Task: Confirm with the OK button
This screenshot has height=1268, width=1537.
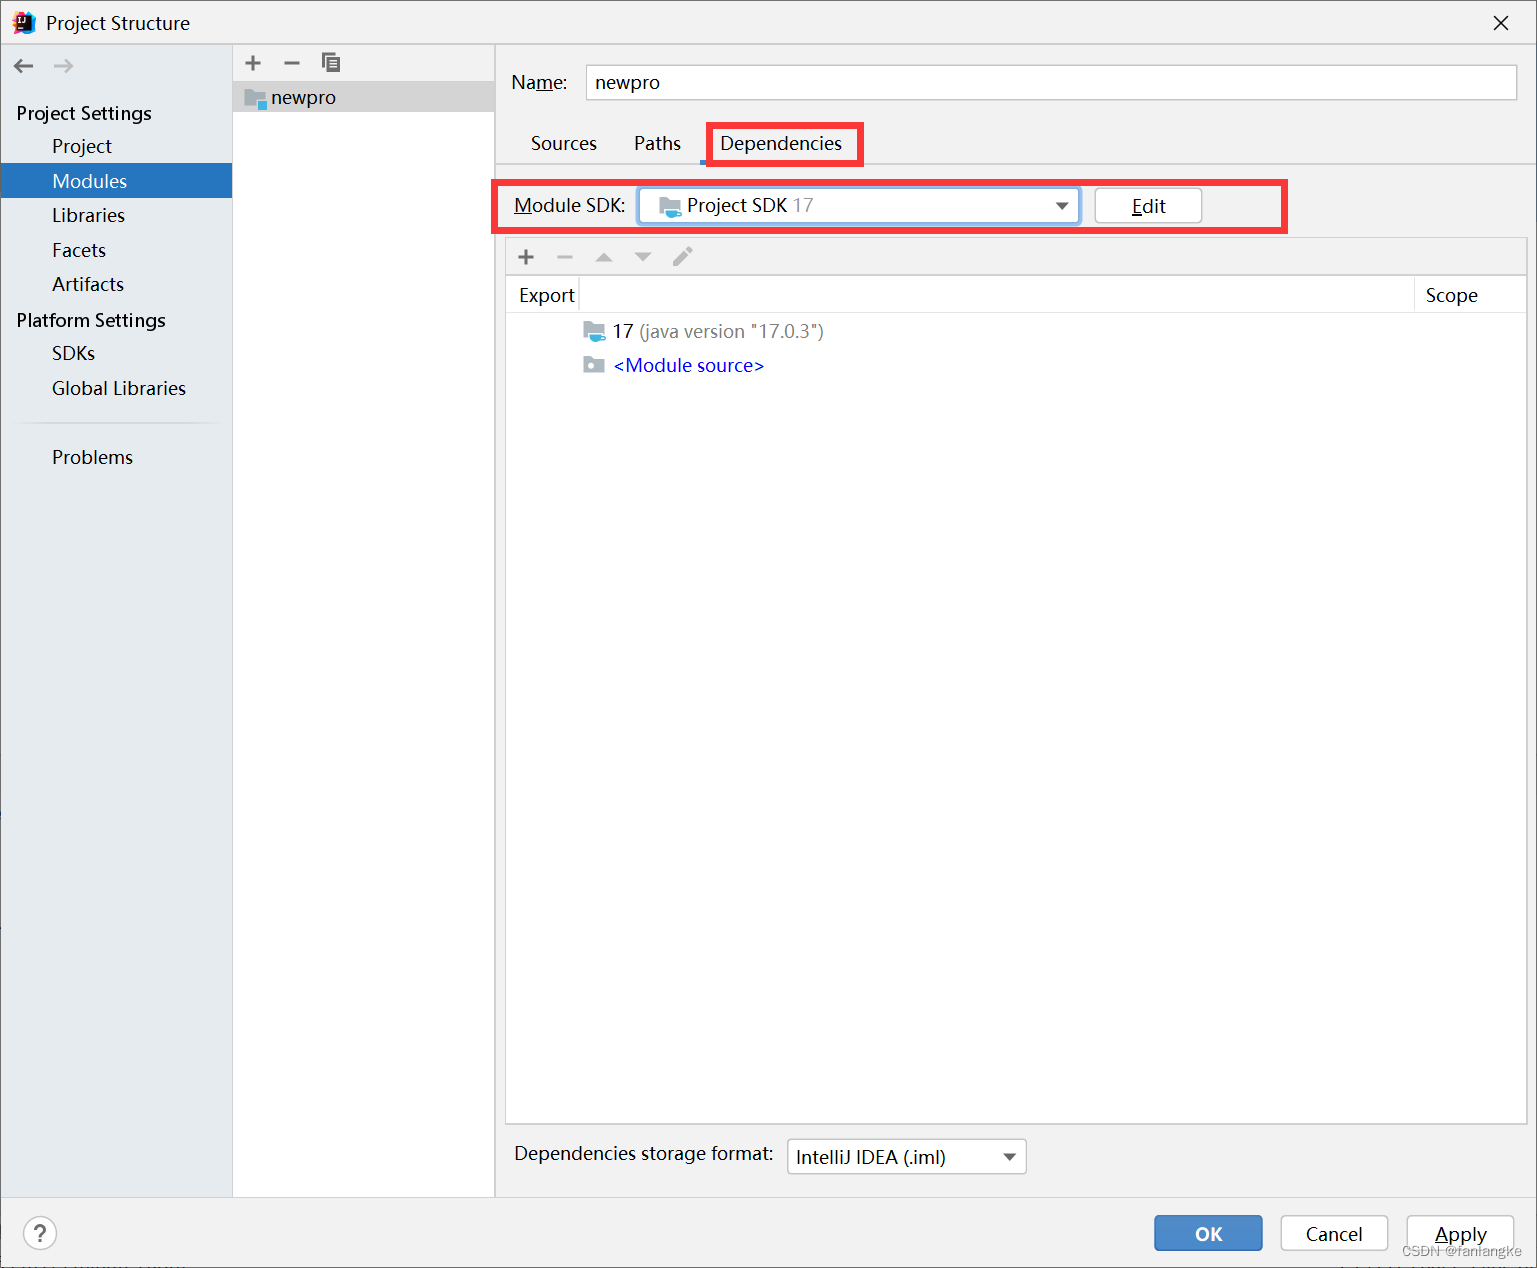Action: point(1208,1234)
